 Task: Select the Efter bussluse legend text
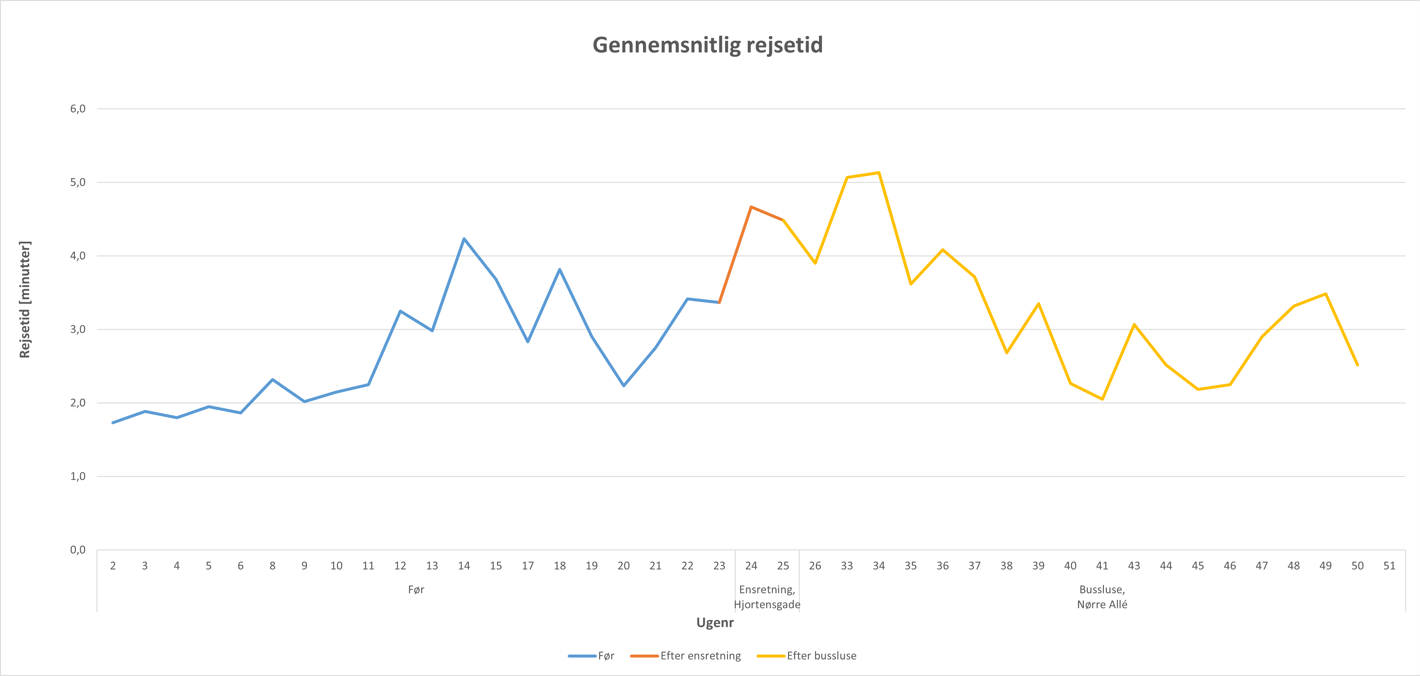pyautogui.click(x=821, y=656)
